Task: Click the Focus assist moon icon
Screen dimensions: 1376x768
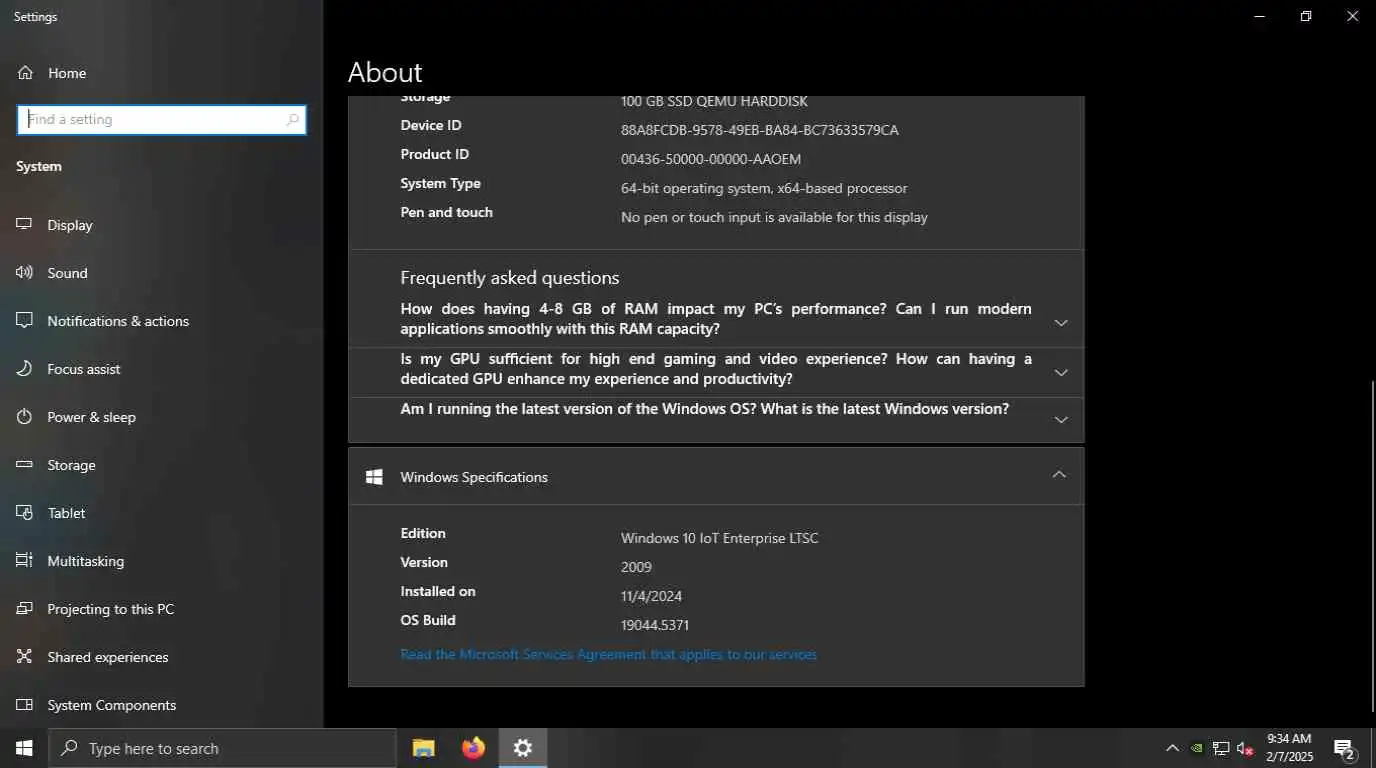Action: (x=25, y=369)
